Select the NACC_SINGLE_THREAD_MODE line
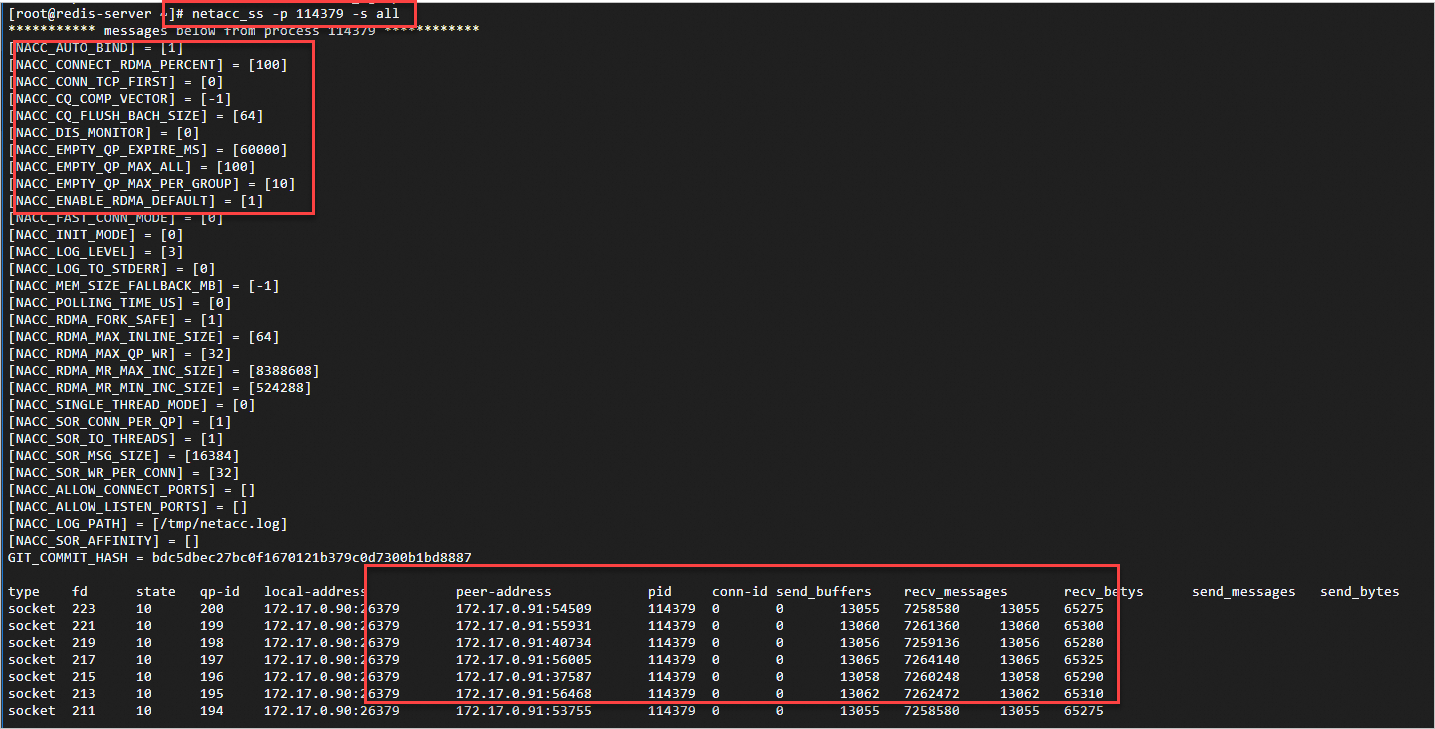The width and height of the screenshot is (1435, 729). click(x=131, y=405)
